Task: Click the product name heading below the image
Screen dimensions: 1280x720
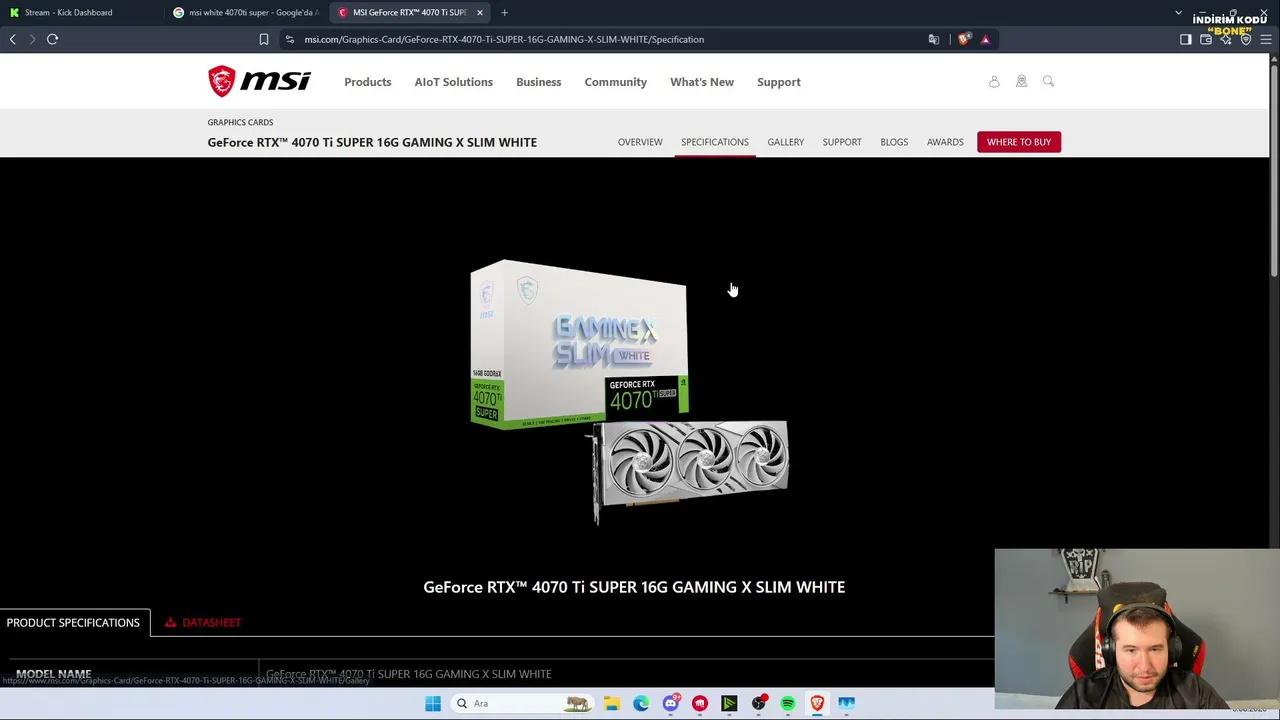Action: [634, 587]
